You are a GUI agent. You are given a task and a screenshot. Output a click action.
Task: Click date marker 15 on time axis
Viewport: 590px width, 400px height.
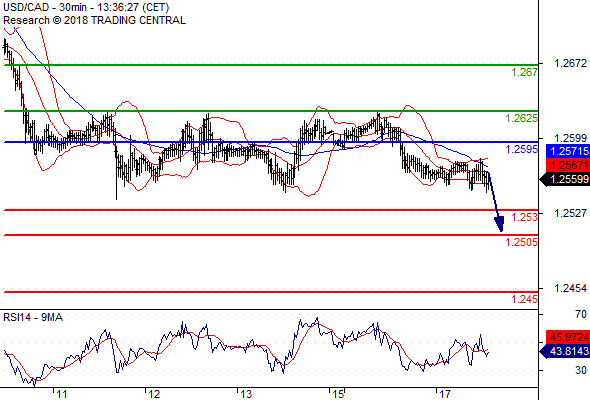338,394
